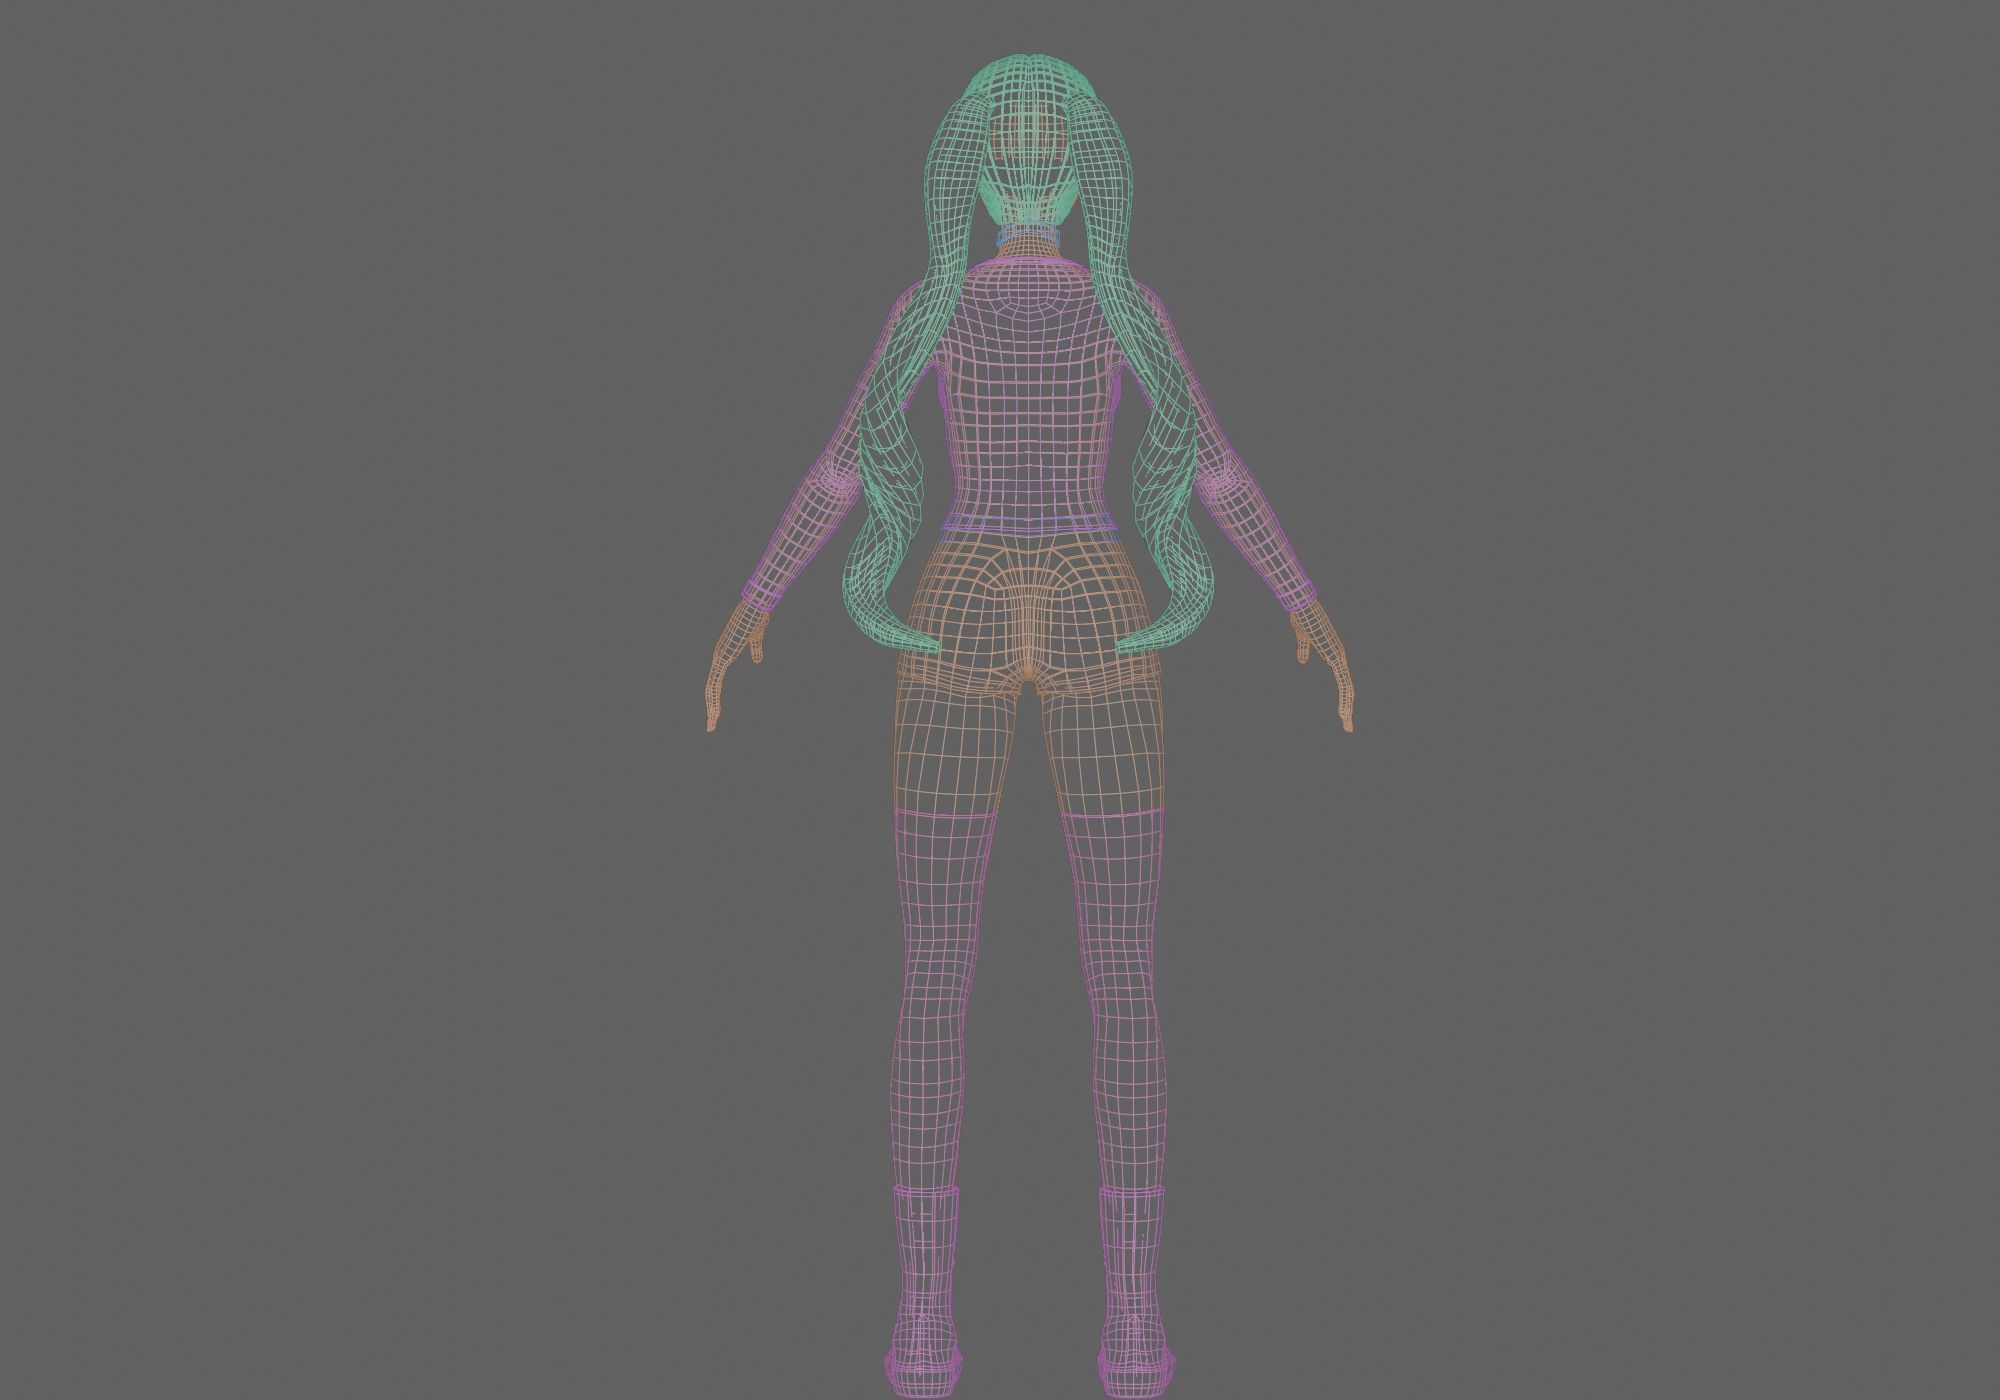Click the center of the pink jacket back
Screen dimensions: 2000x1400
(1028, 400)
